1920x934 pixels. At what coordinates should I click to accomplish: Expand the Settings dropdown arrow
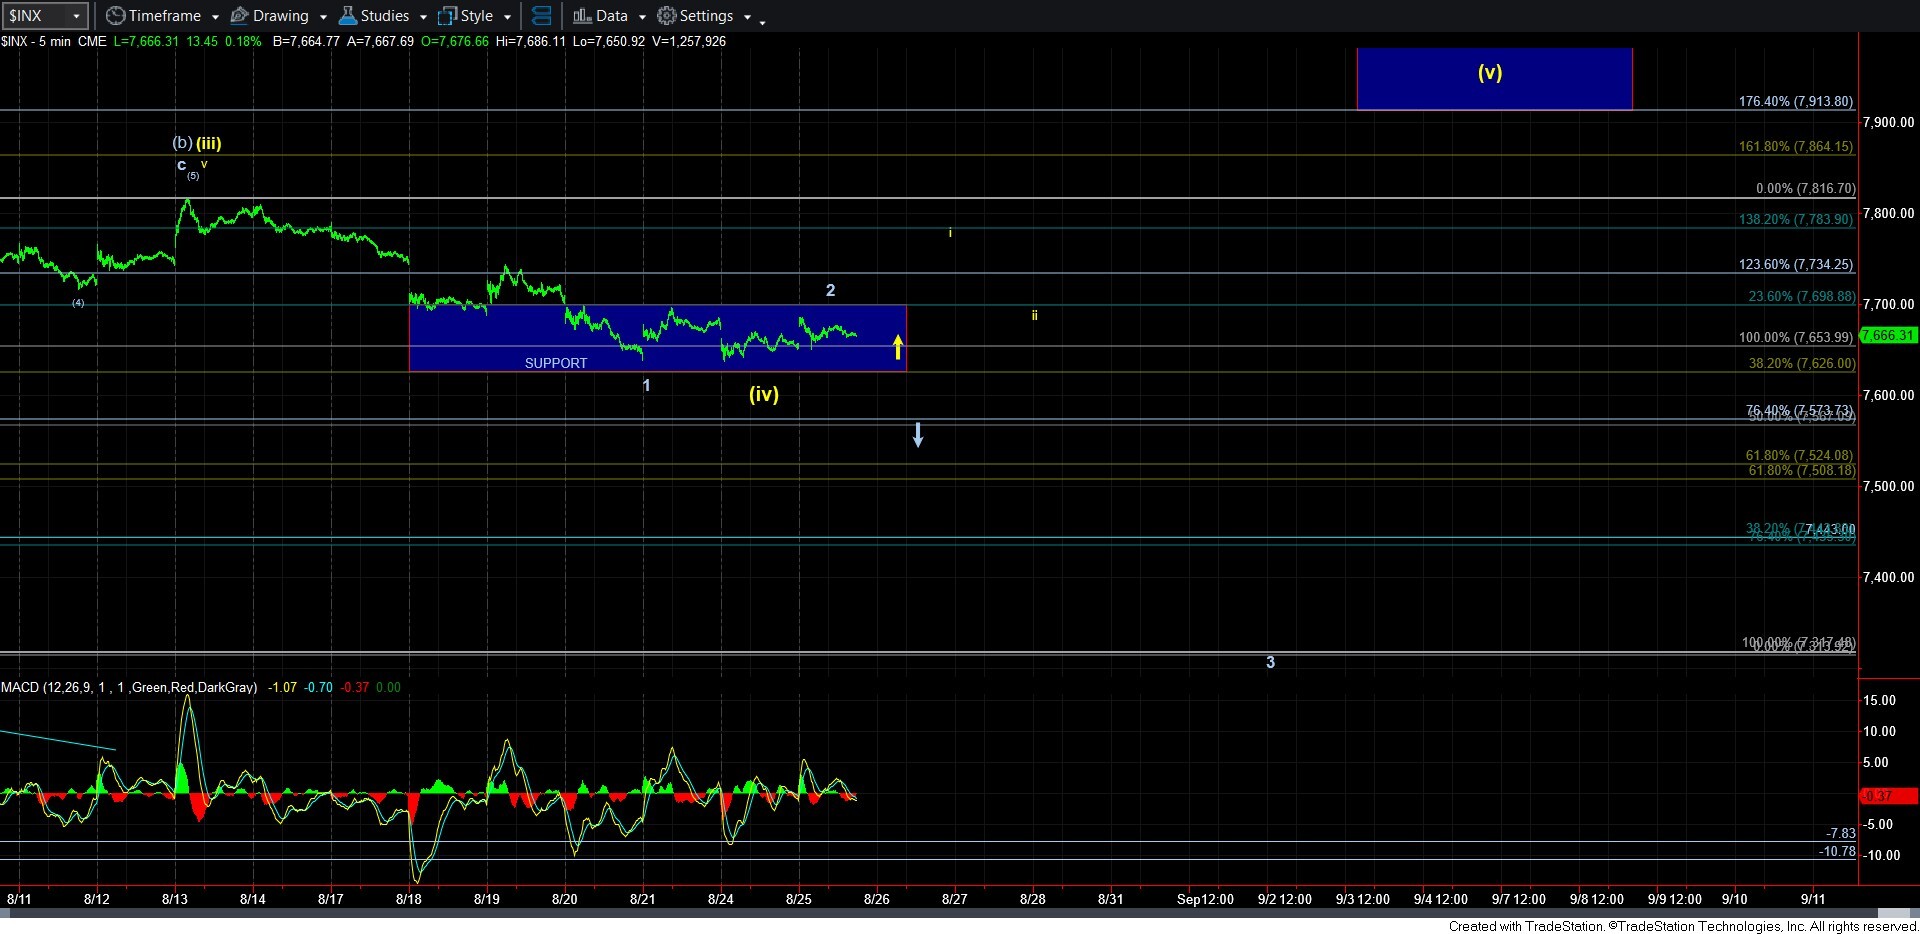[747, 17]
